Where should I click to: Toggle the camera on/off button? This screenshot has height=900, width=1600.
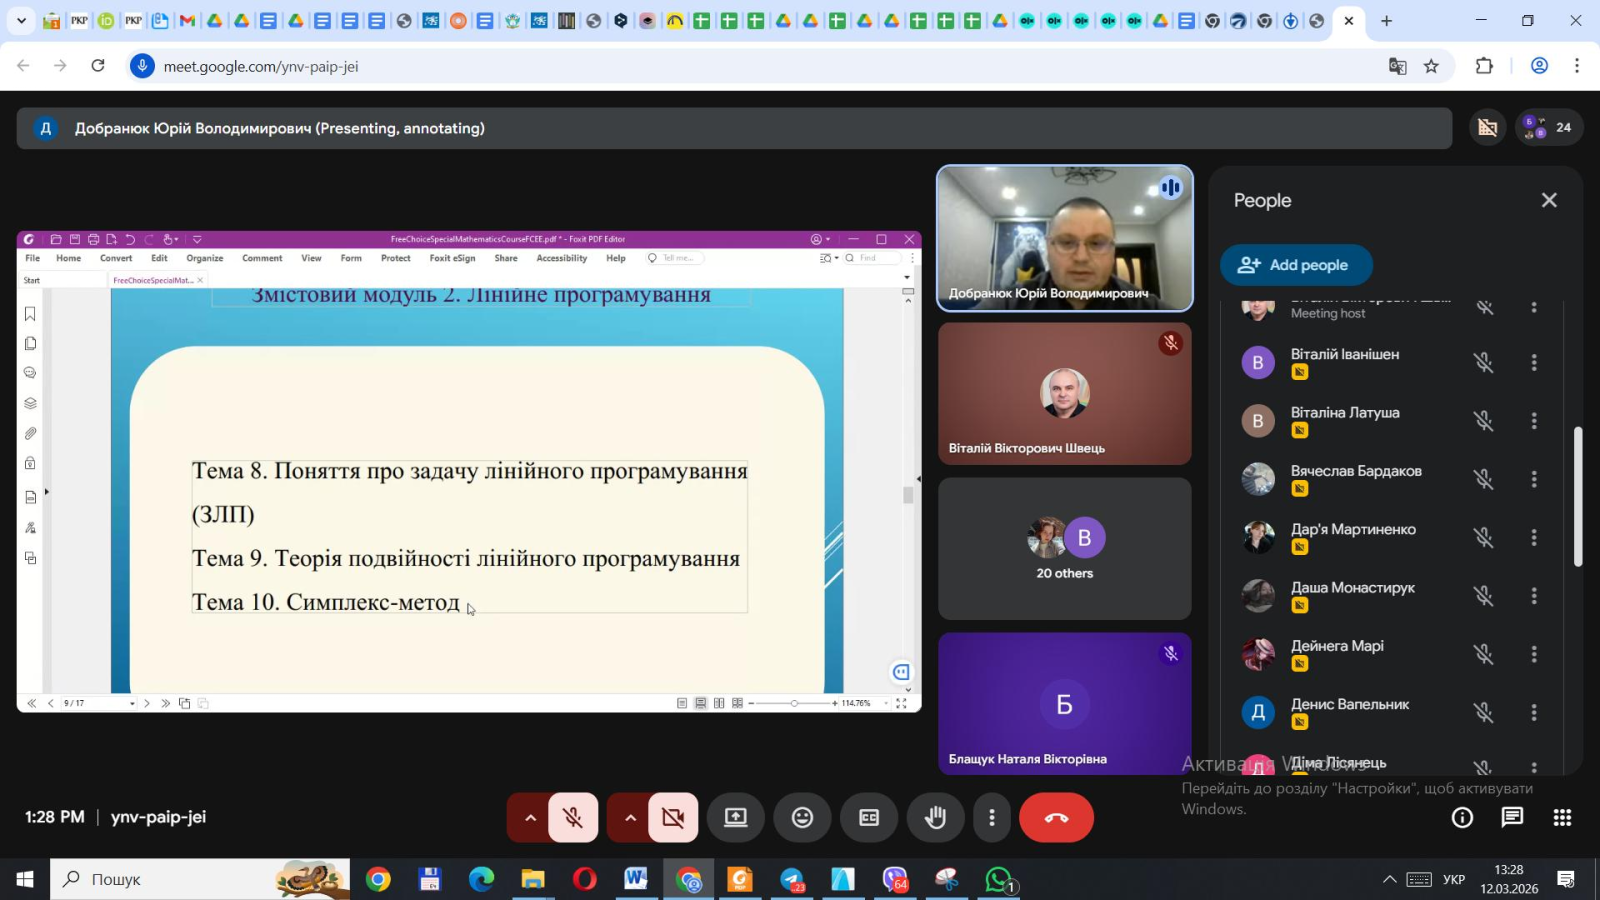point(673,818)
